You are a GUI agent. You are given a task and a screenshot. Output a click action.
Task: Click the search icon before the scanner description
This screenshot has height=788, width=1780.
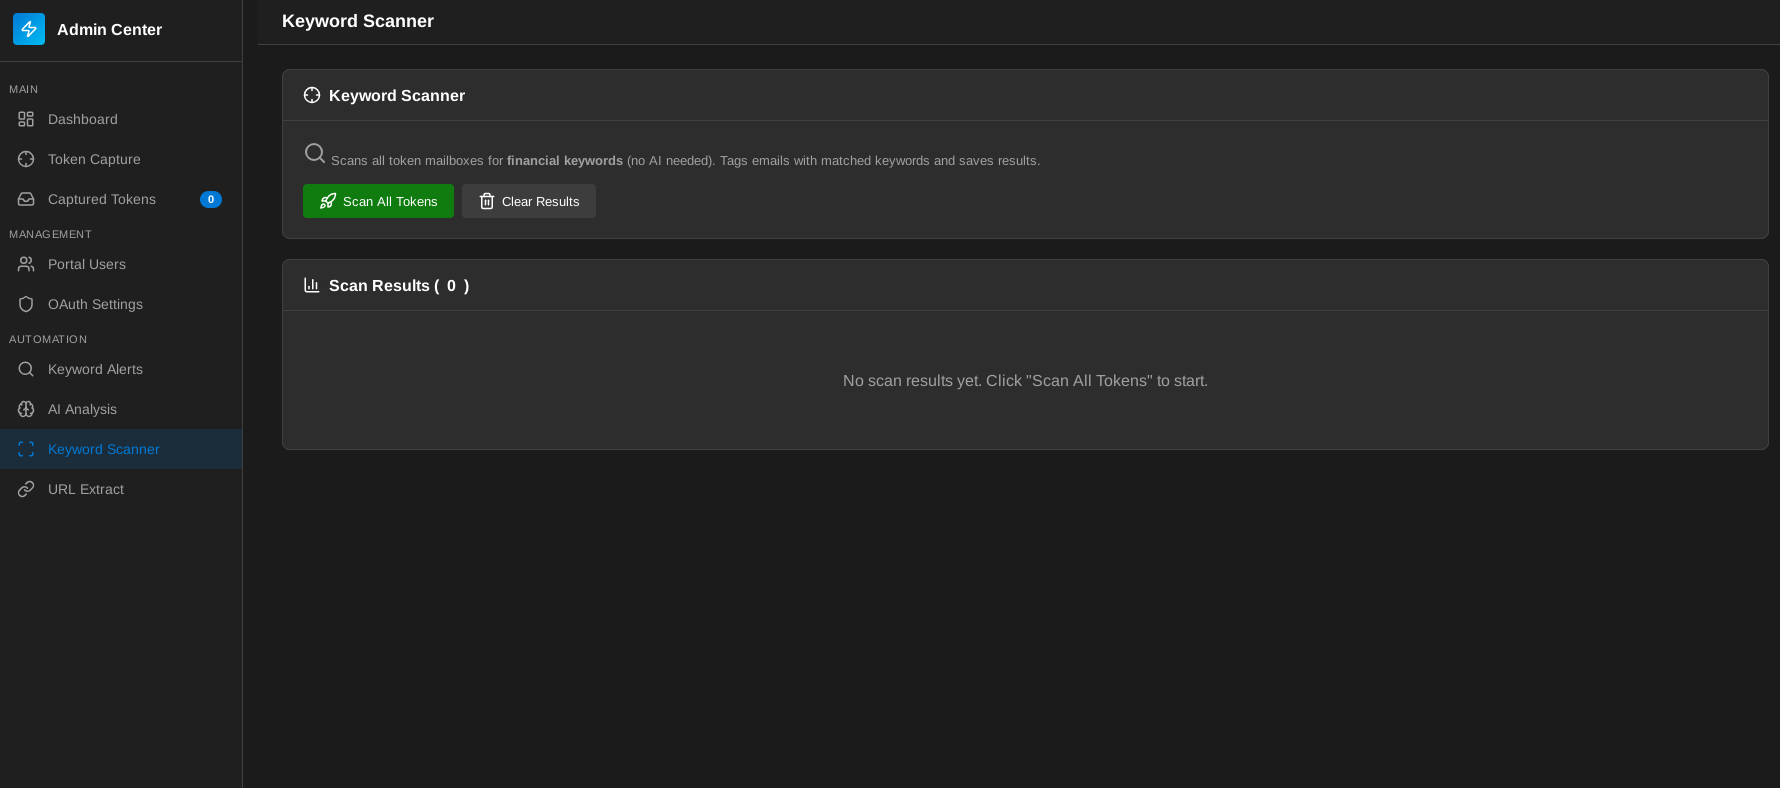click(x=315, y=153)
